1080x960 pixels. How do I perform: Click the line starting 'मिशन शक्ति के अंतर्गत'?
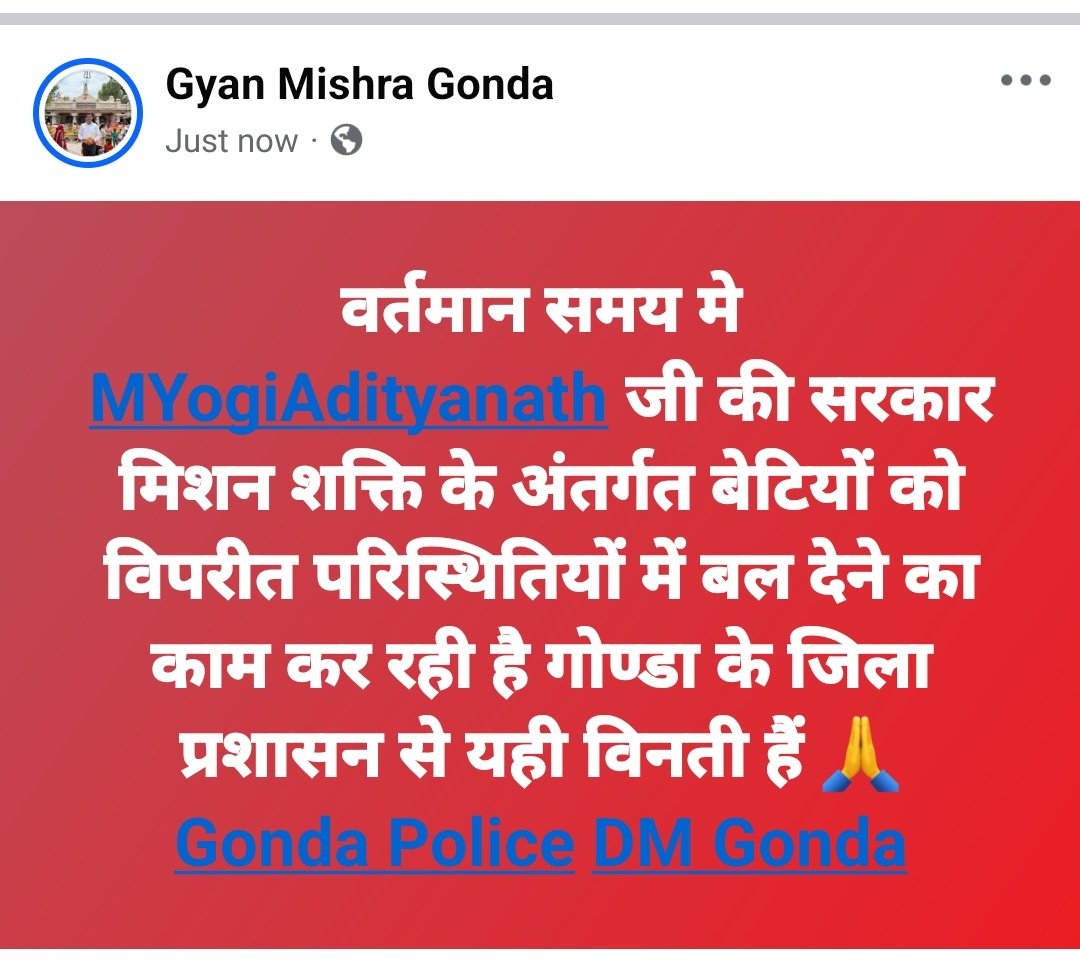click(540, 487)
